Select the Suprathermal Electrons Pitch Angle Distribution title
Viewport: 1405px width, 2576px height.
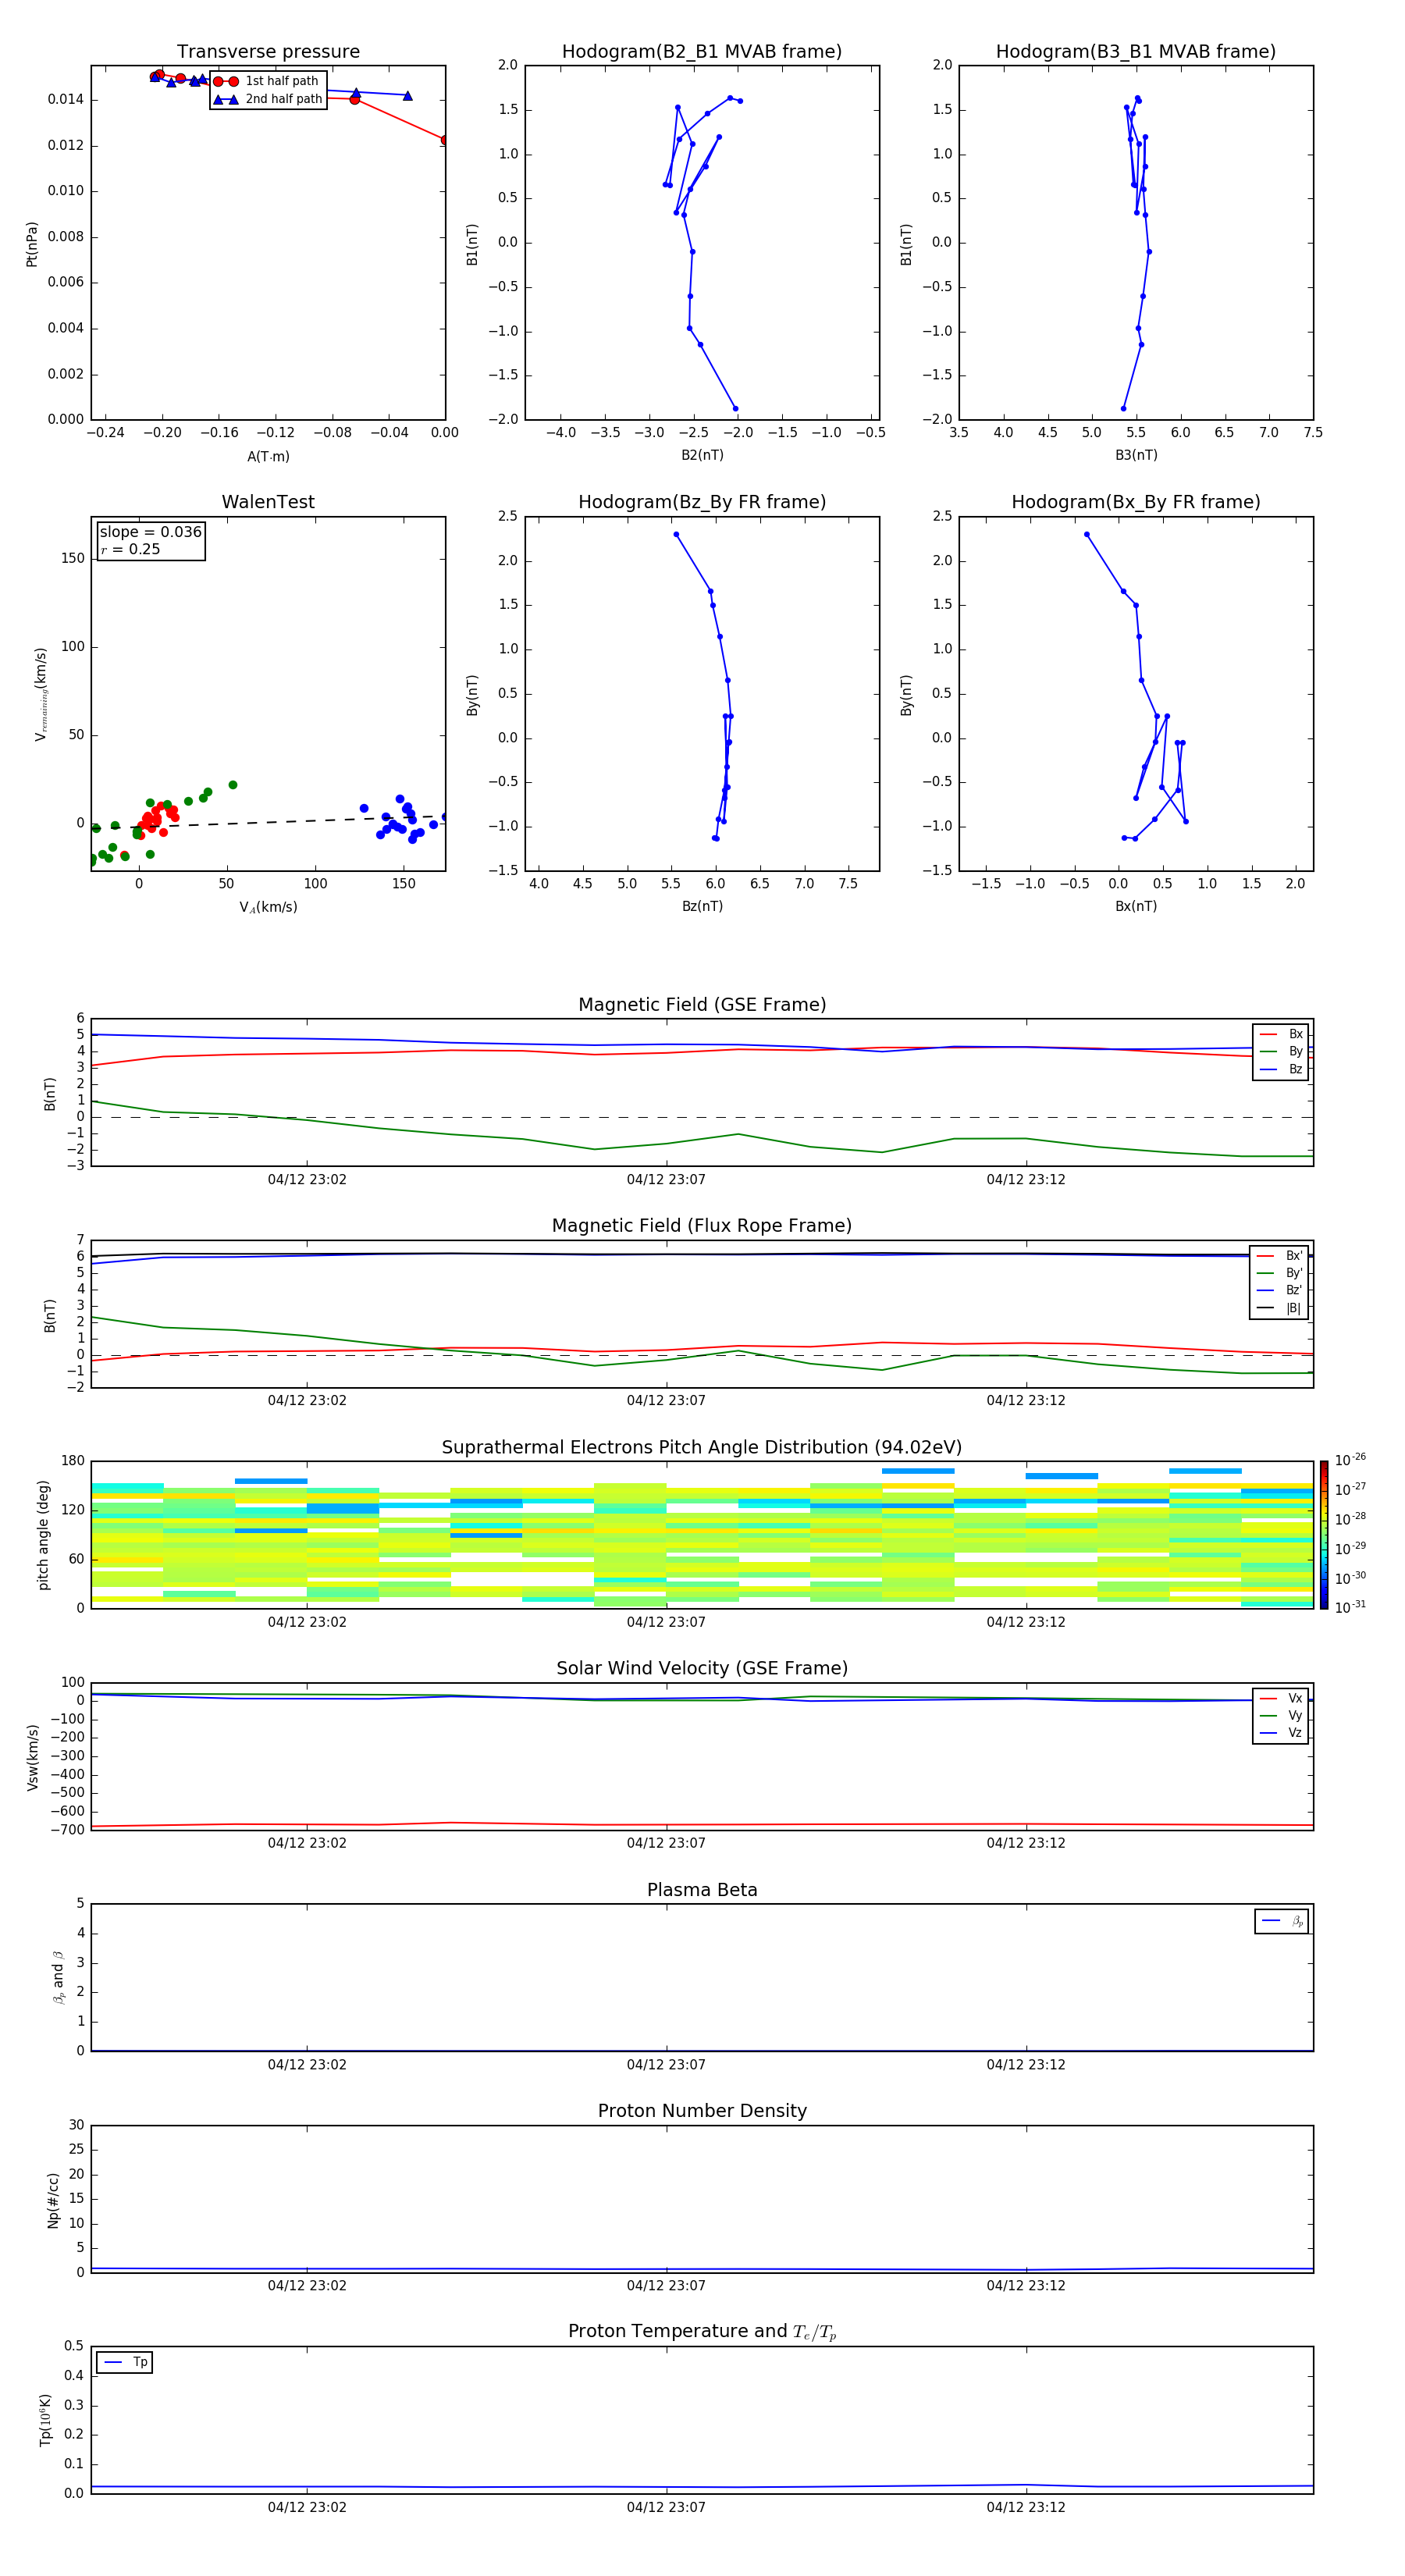(702, 1448)
